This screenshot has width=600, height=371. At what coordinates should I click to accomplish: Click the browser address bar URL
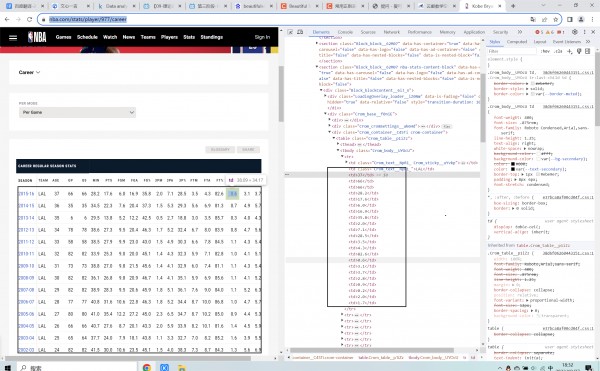click(88, 20)
